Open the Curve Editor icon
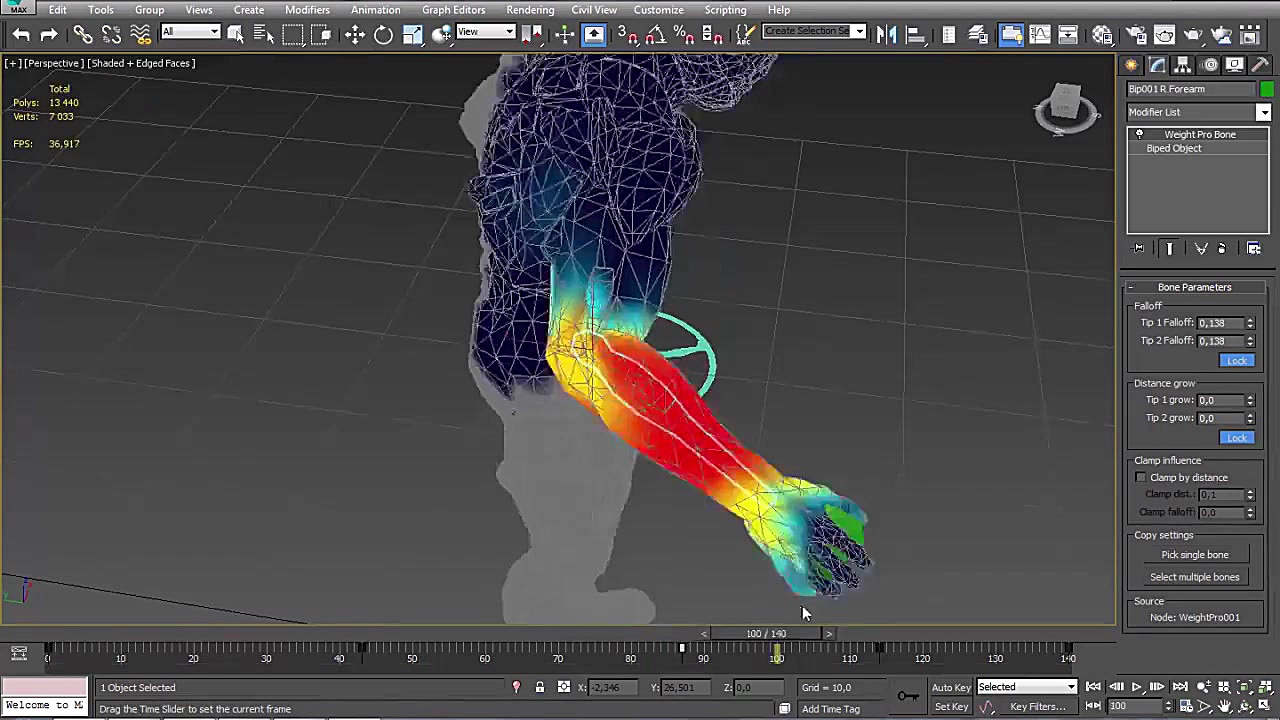 (1040, 35)
